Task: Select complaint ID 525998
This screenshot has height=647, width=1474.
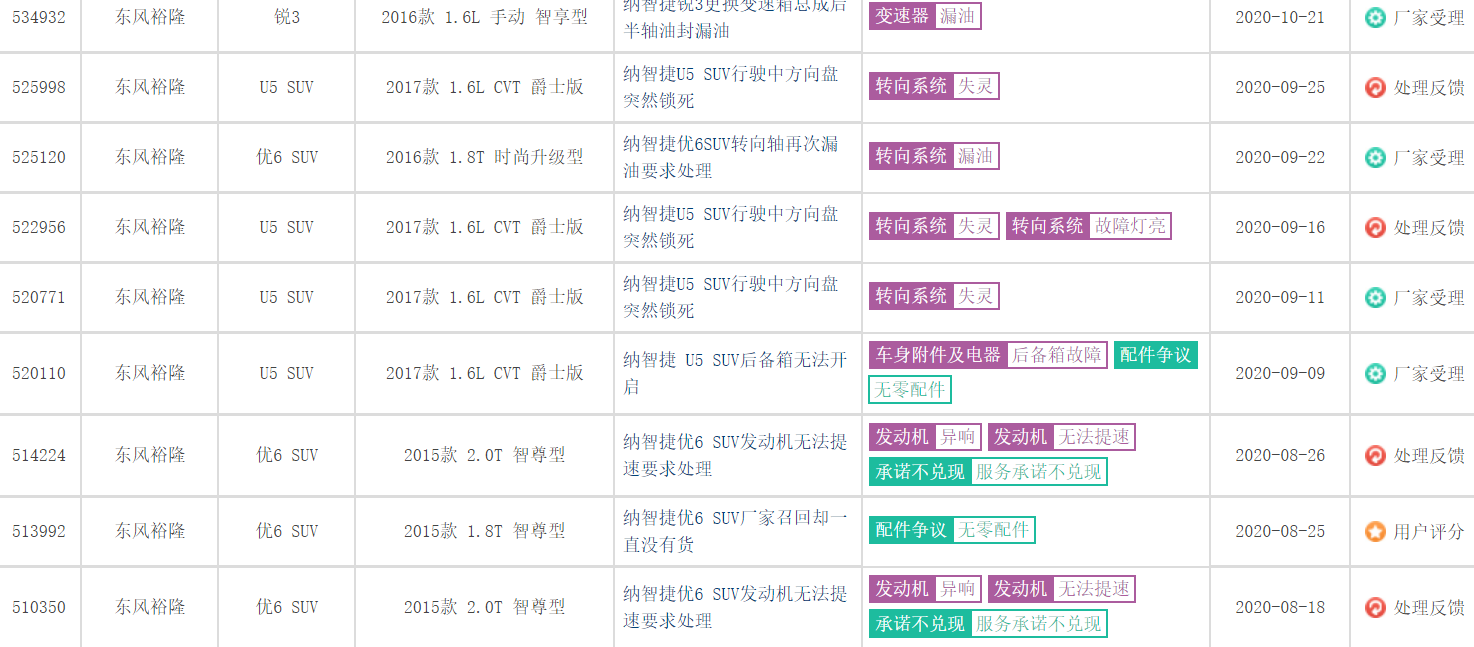Action: 39,88
